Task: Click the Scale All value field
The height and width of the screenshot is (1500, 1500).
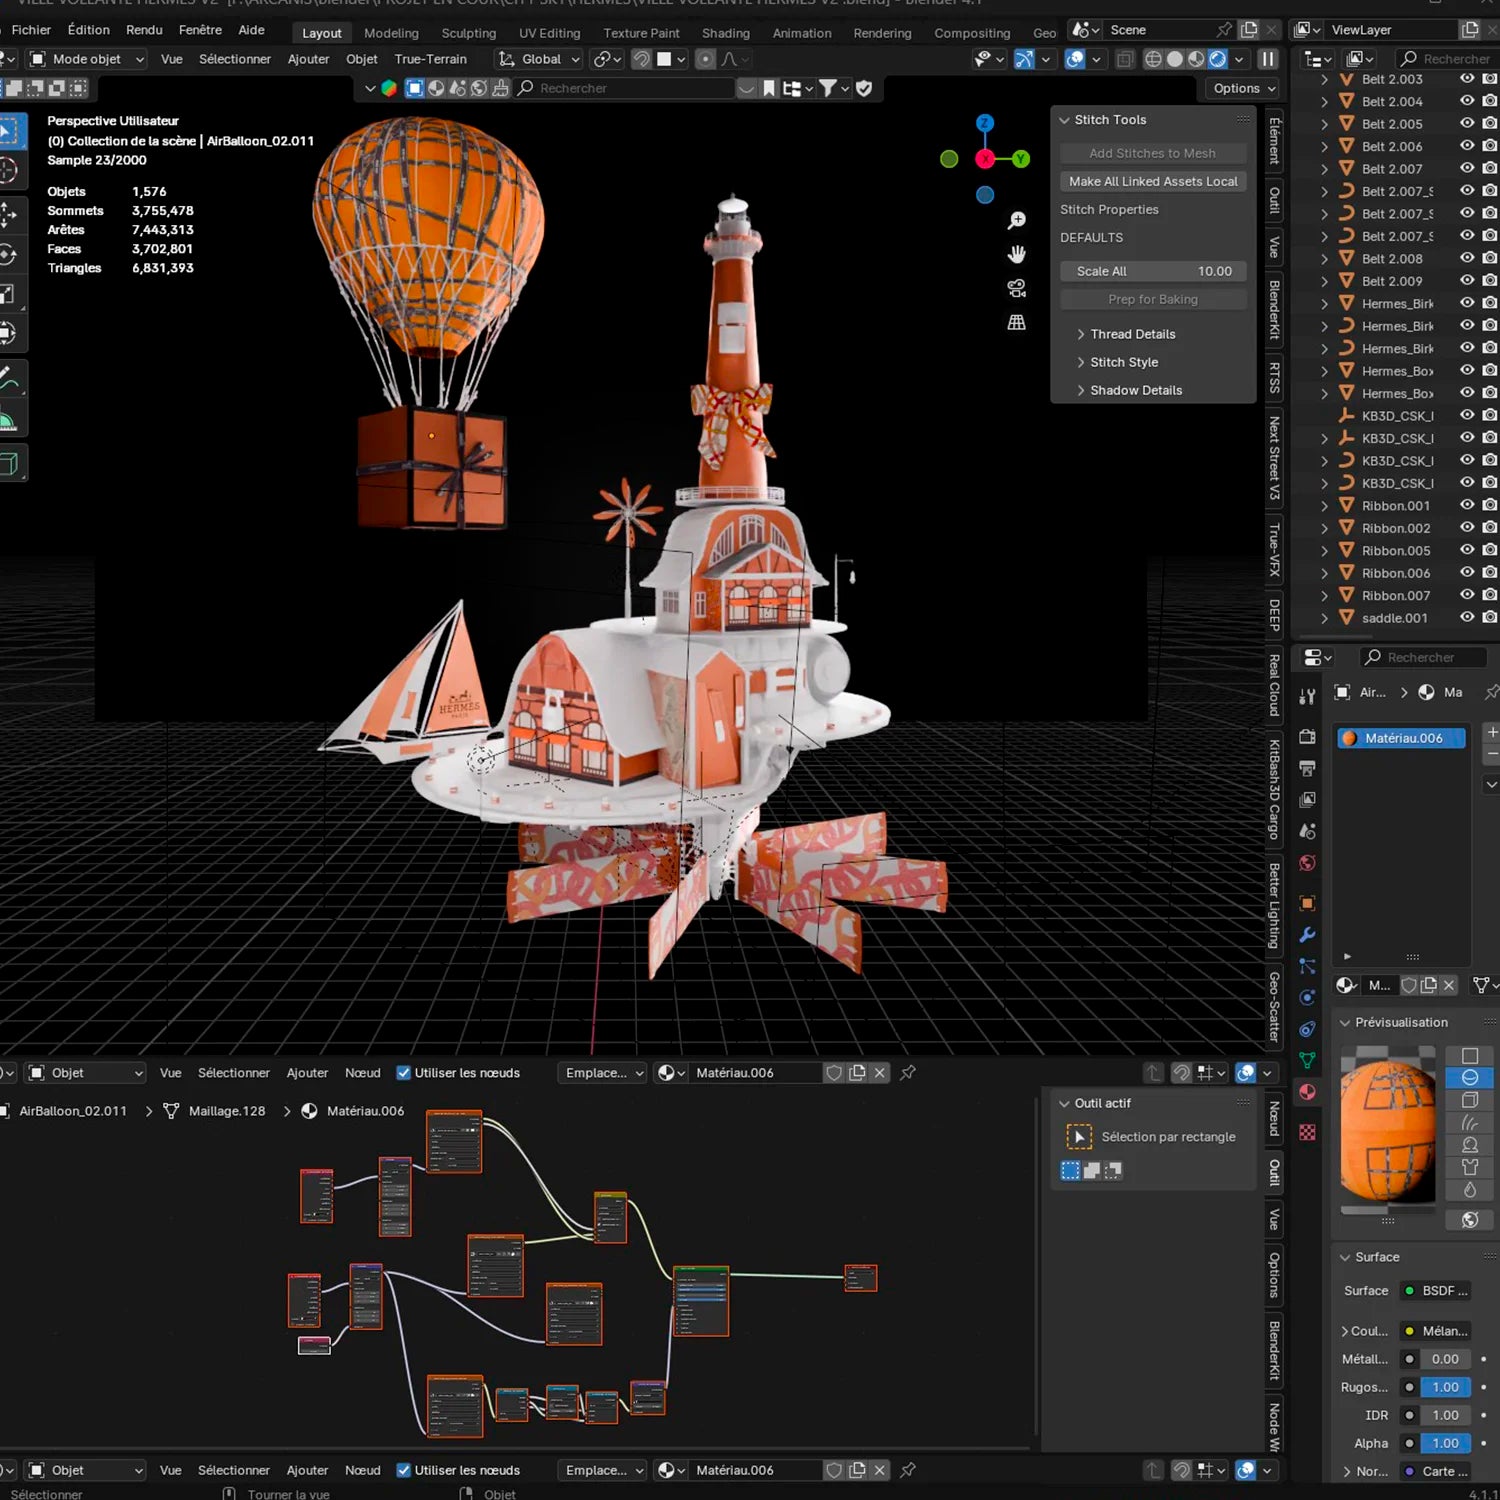Action: [x=1152, y=271]
